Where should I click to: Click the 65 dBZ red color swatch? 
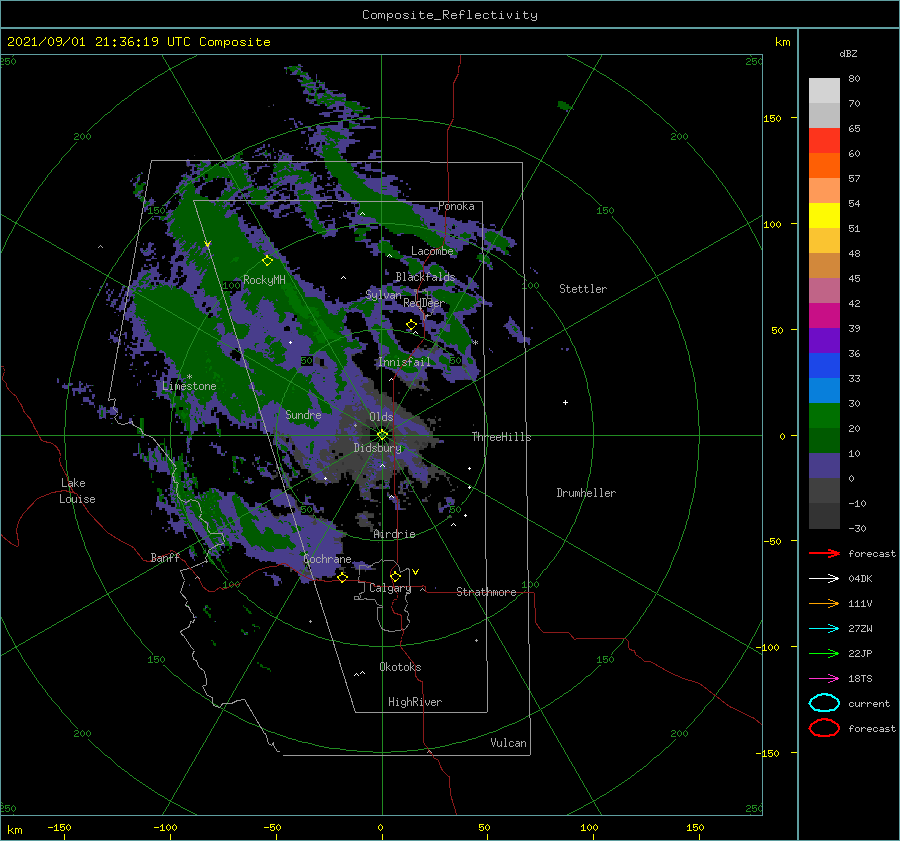pyautogui.click(x=824, y=140)
